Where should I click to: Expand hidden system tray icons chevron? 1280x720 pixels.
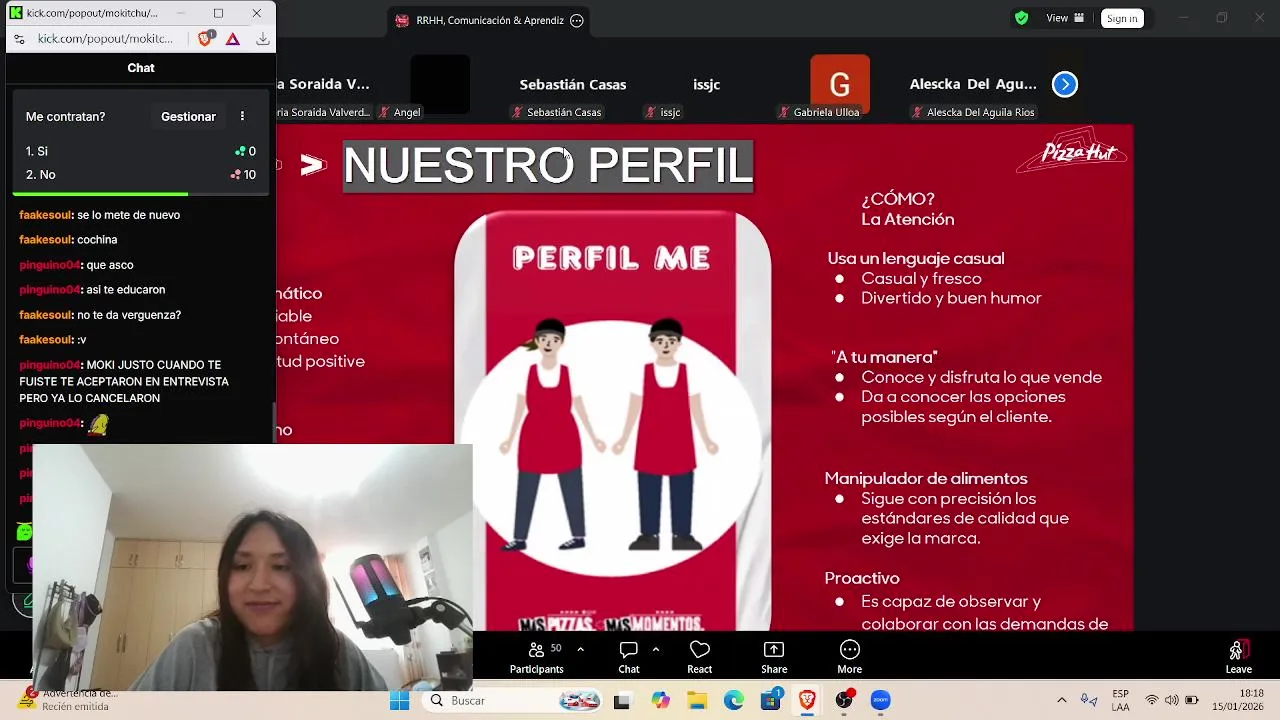coord(1061,700)
